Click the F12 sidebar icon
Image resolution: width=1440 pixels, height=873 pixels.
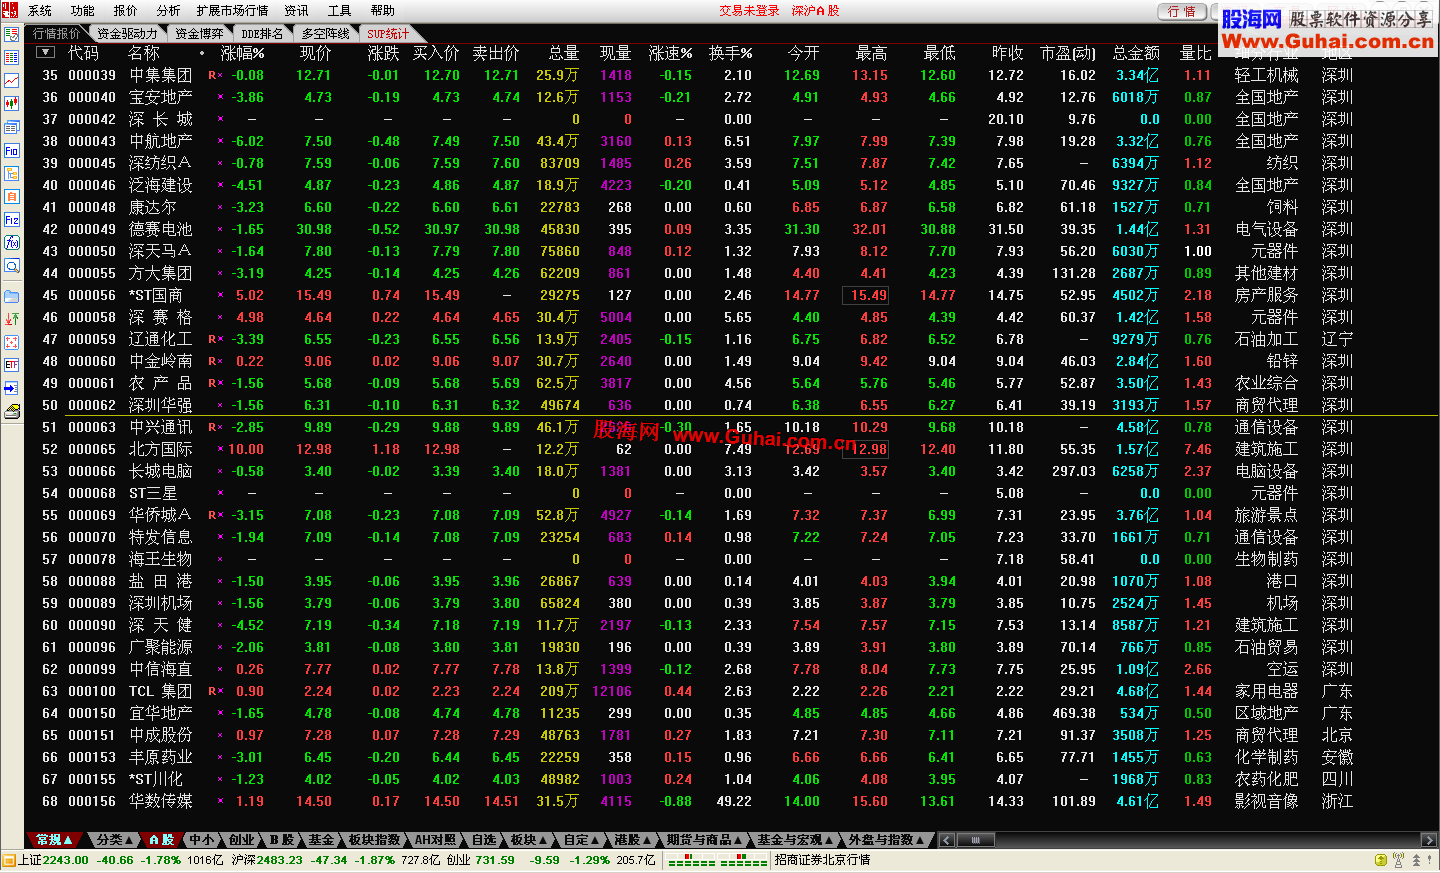(12, 219)
